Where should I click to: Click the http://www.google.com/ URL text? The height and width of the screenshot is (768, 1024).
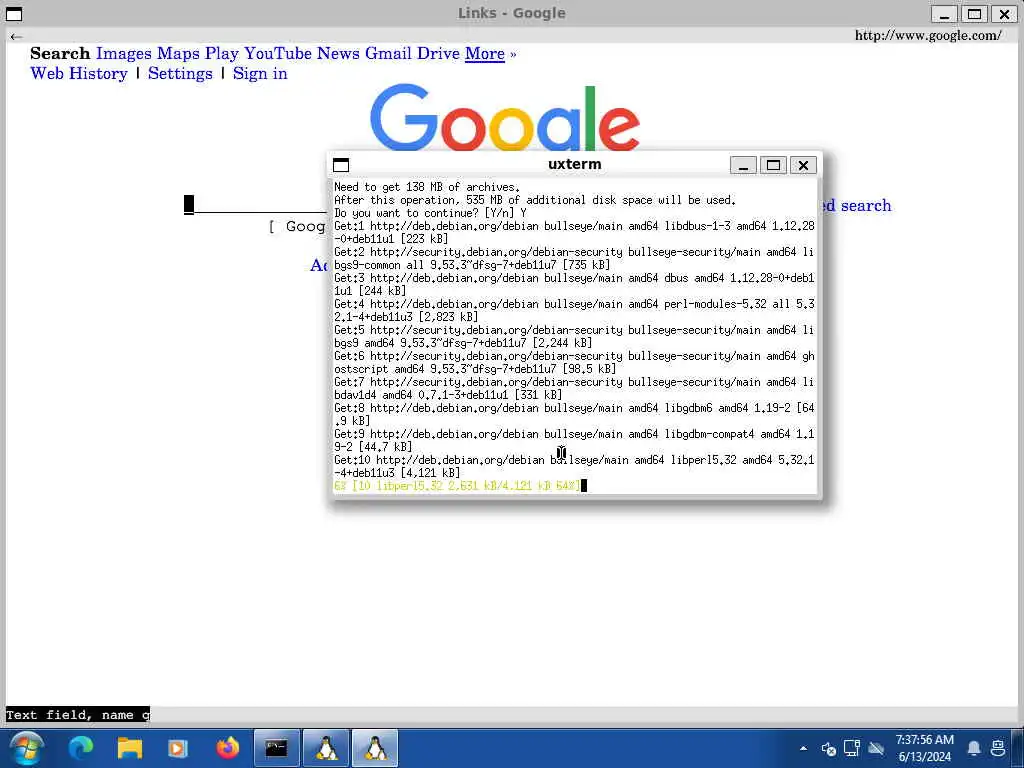(x=928, y=35)
